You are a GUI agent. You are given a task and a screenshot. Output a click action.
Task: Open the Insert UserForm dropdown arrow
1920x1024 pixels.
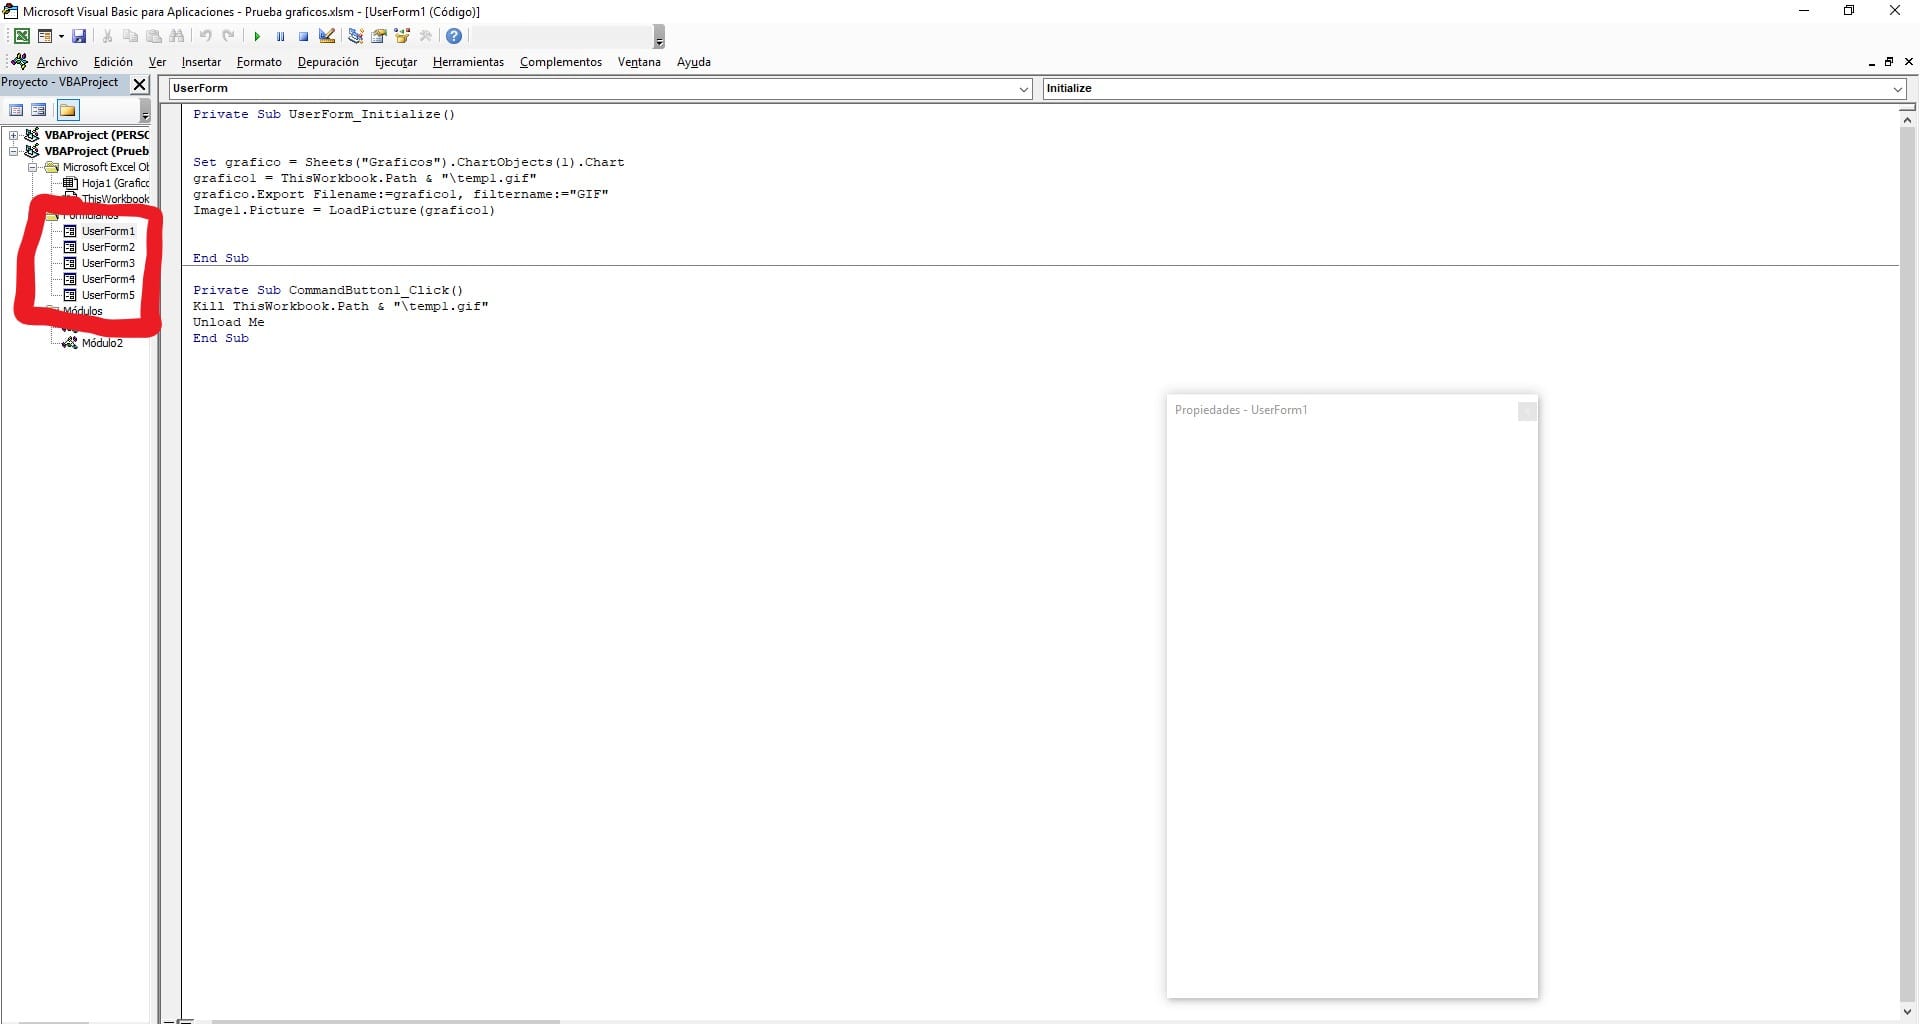(60, 36)
